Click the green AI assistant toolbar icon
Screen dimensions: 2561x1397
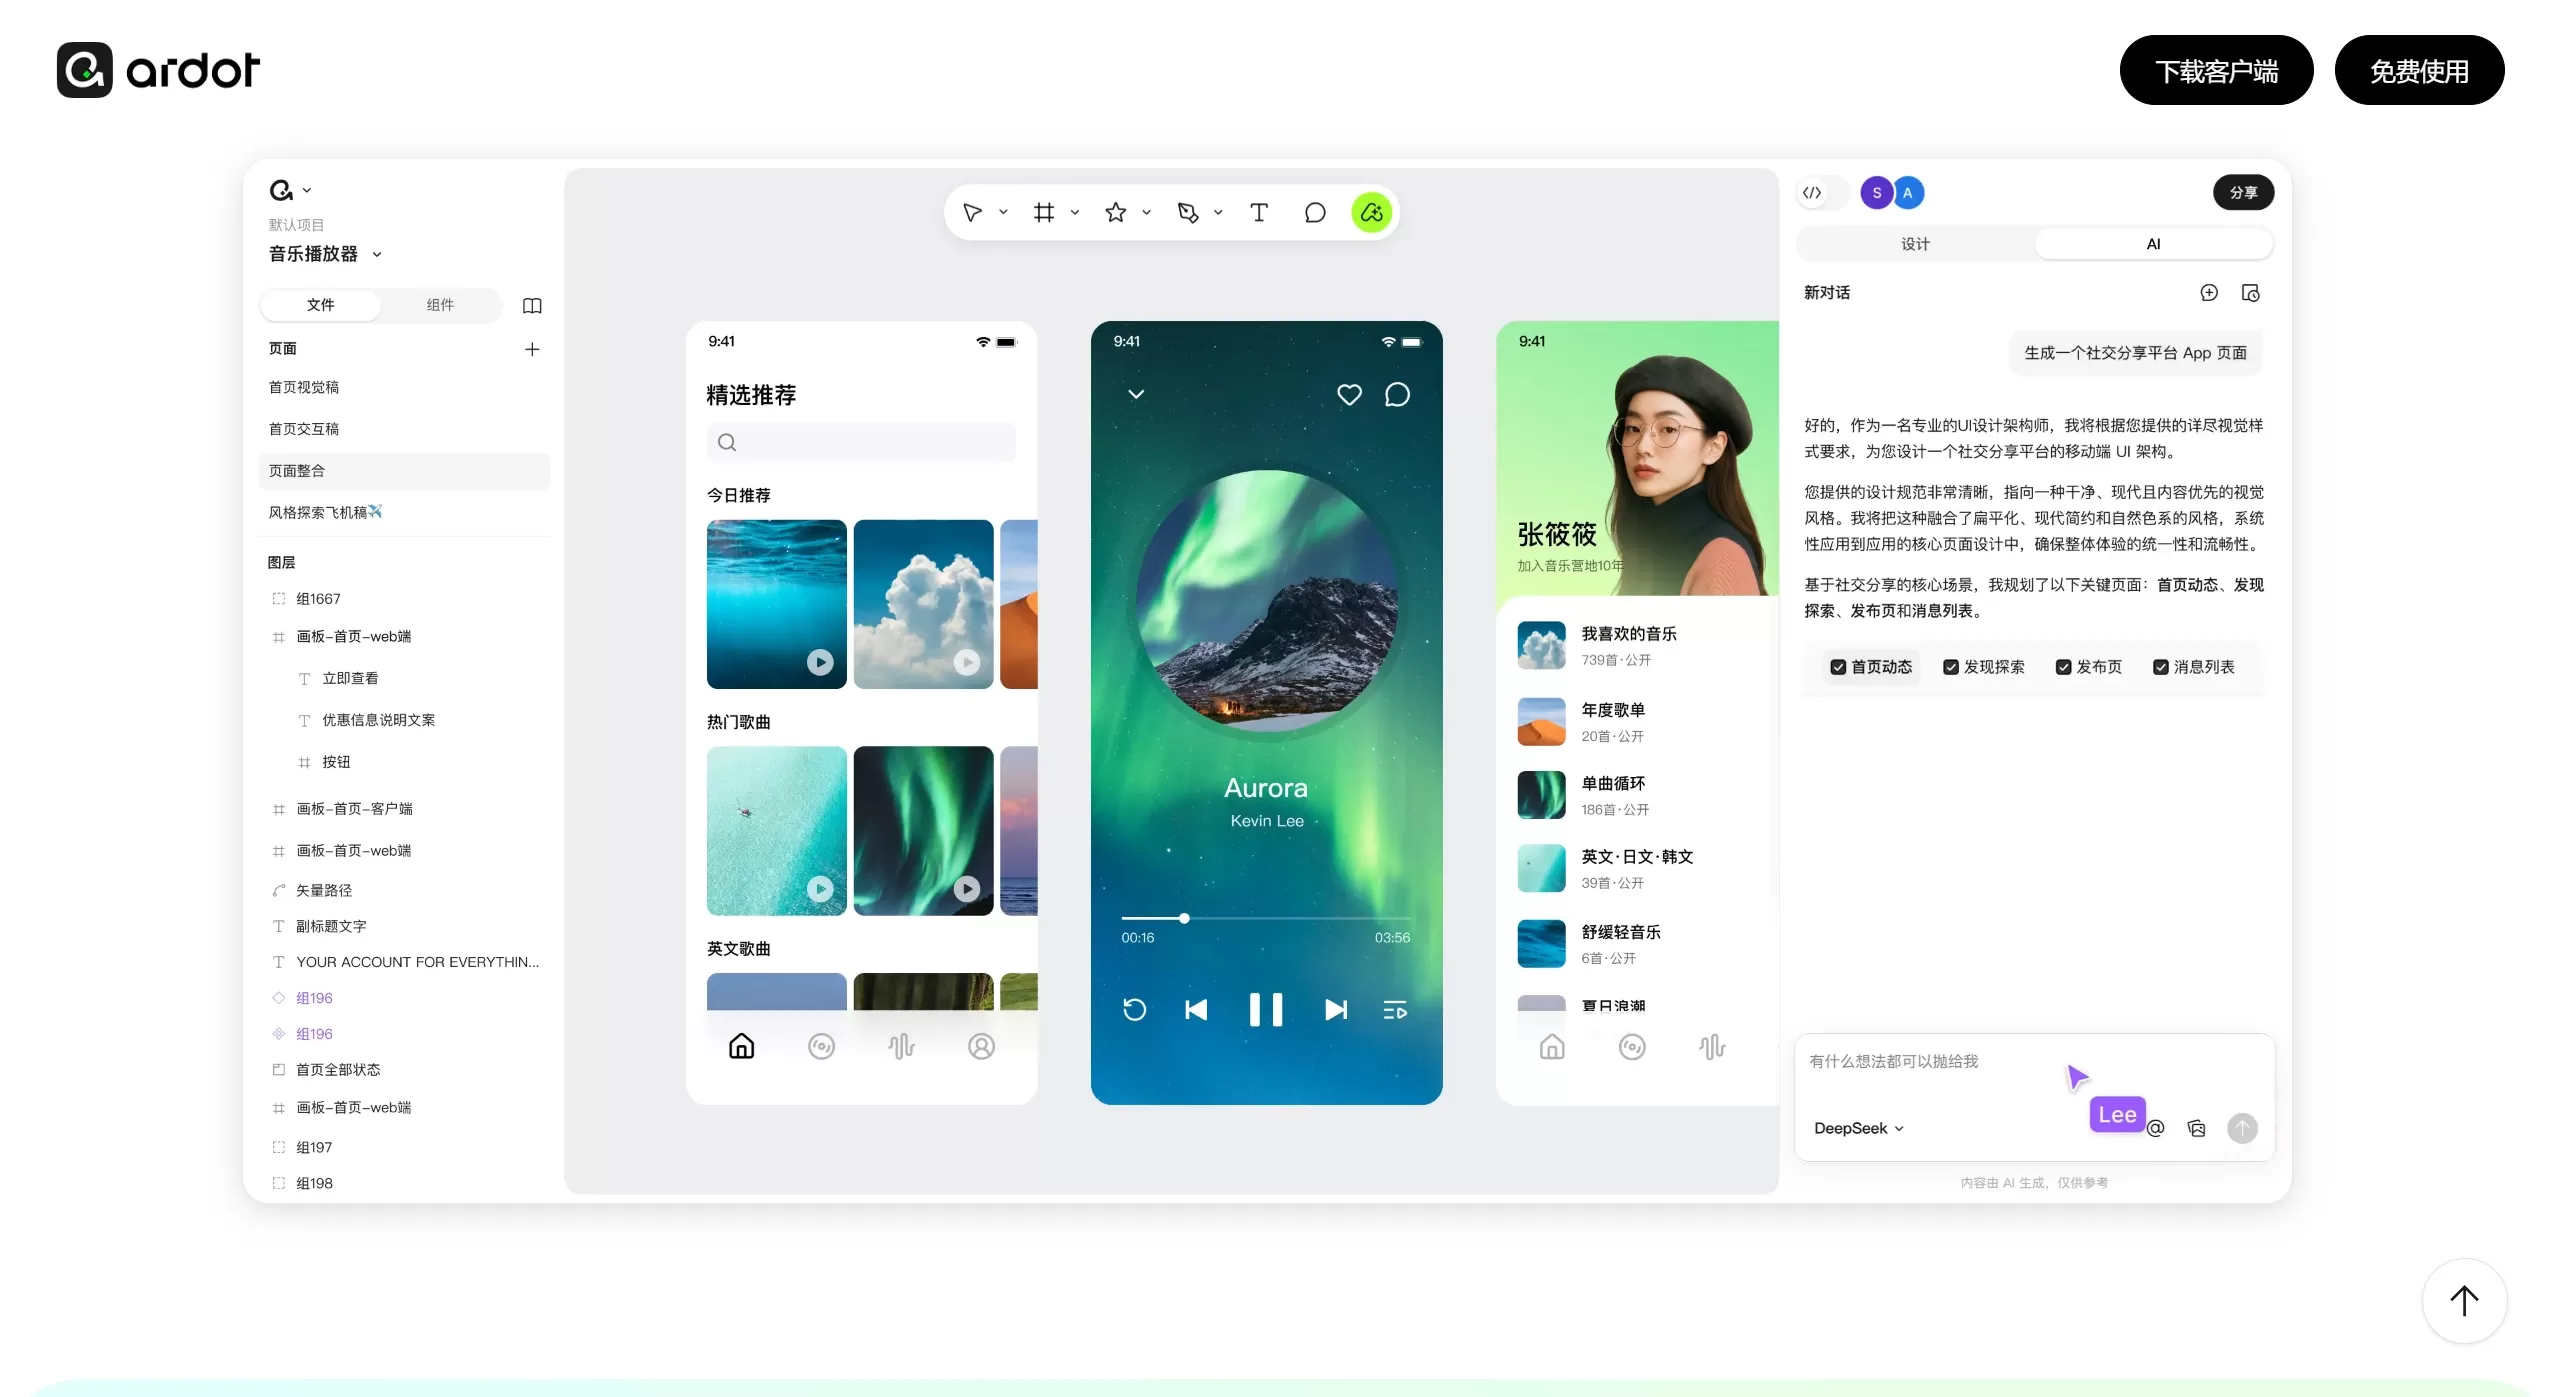pyautogui.click(x=1371, y=212)
